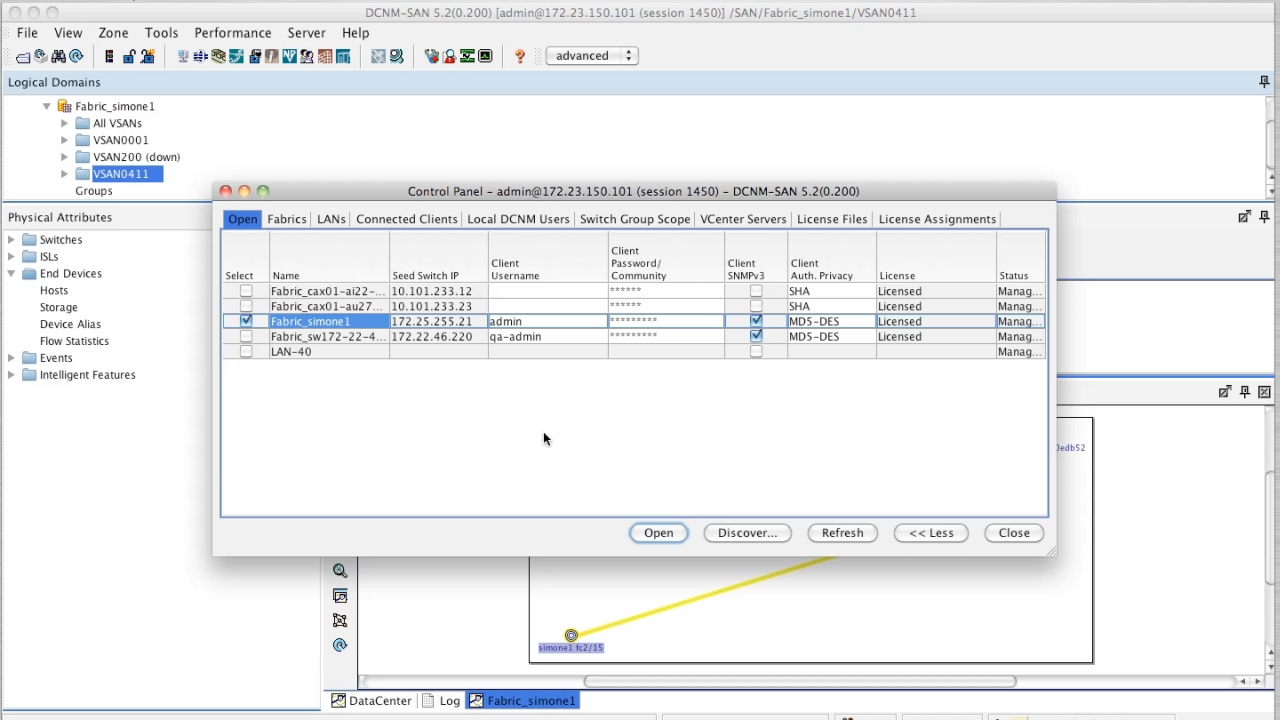Toggle SNMPv3 checkbox for LAN-40 row
Screen dimensions: 1280x720
point(756,351)
